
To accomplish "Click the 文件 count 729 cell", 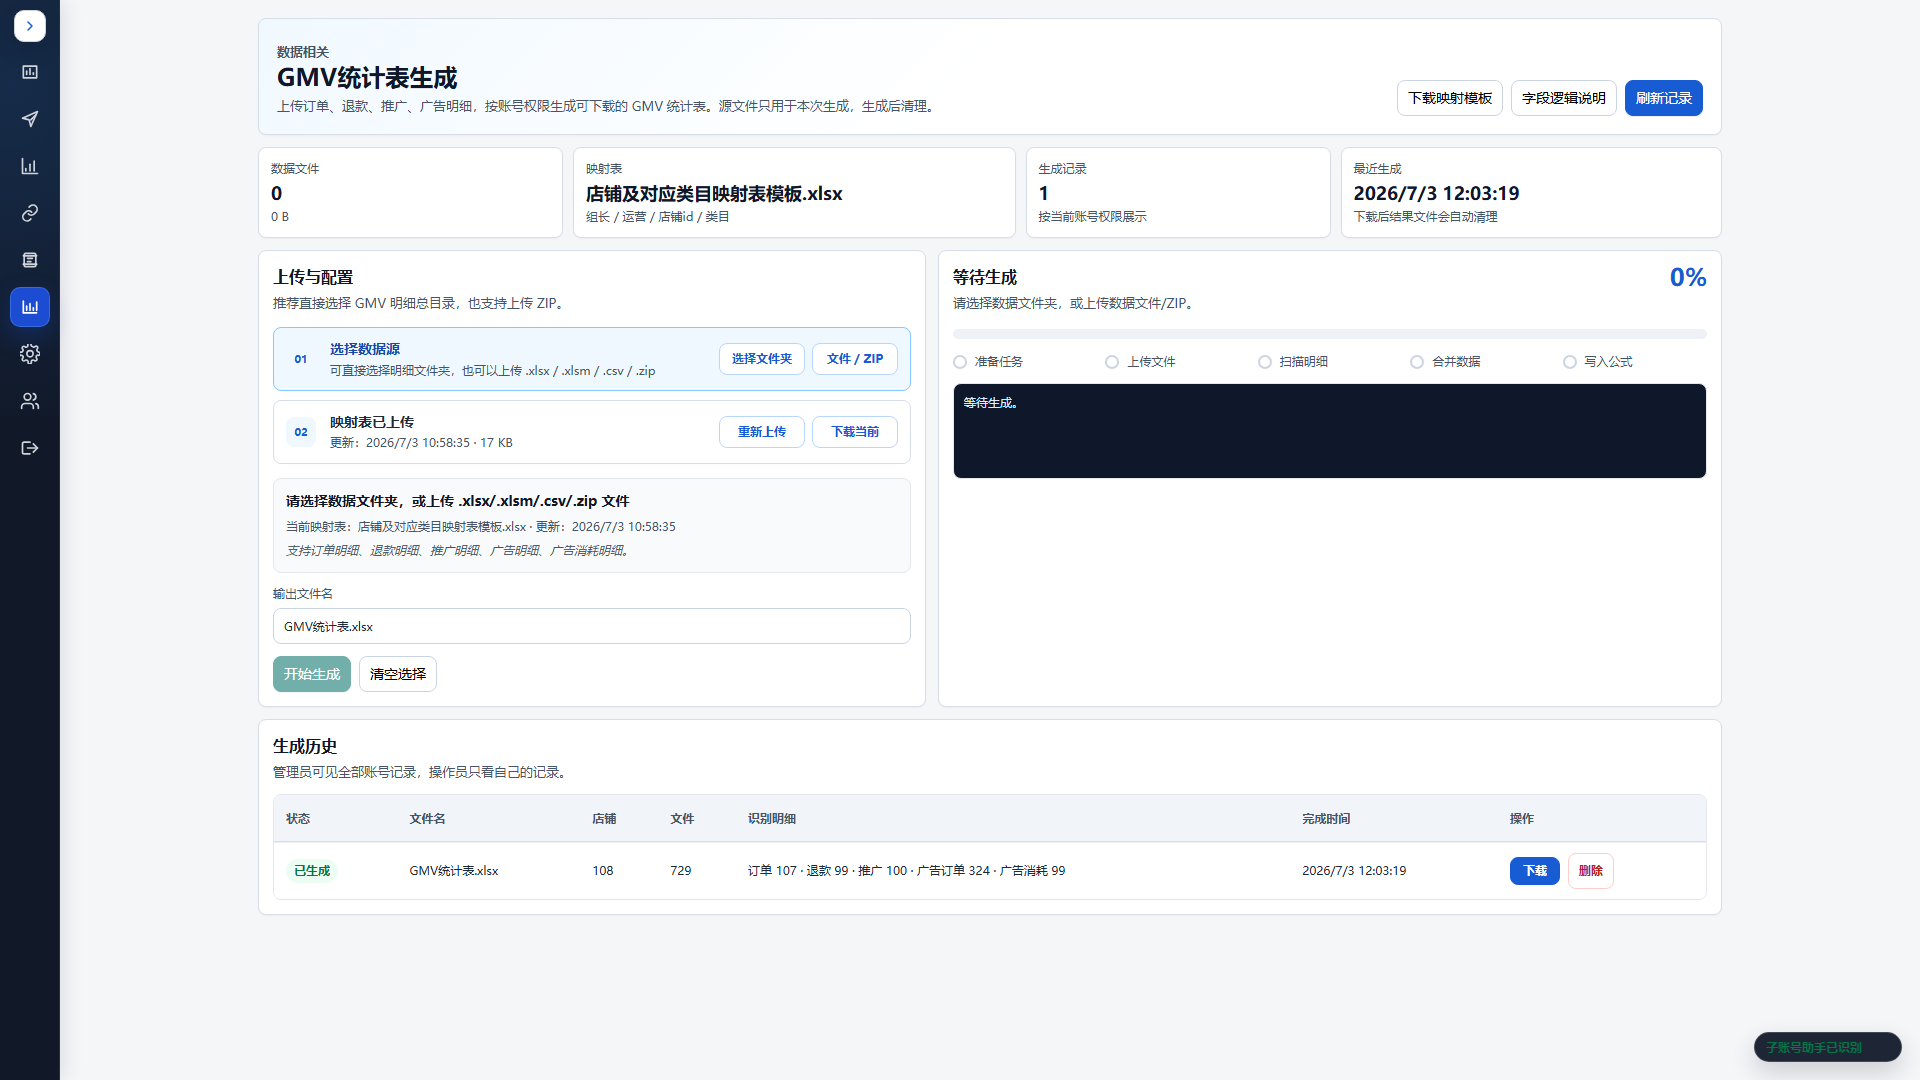I will 681,871.
